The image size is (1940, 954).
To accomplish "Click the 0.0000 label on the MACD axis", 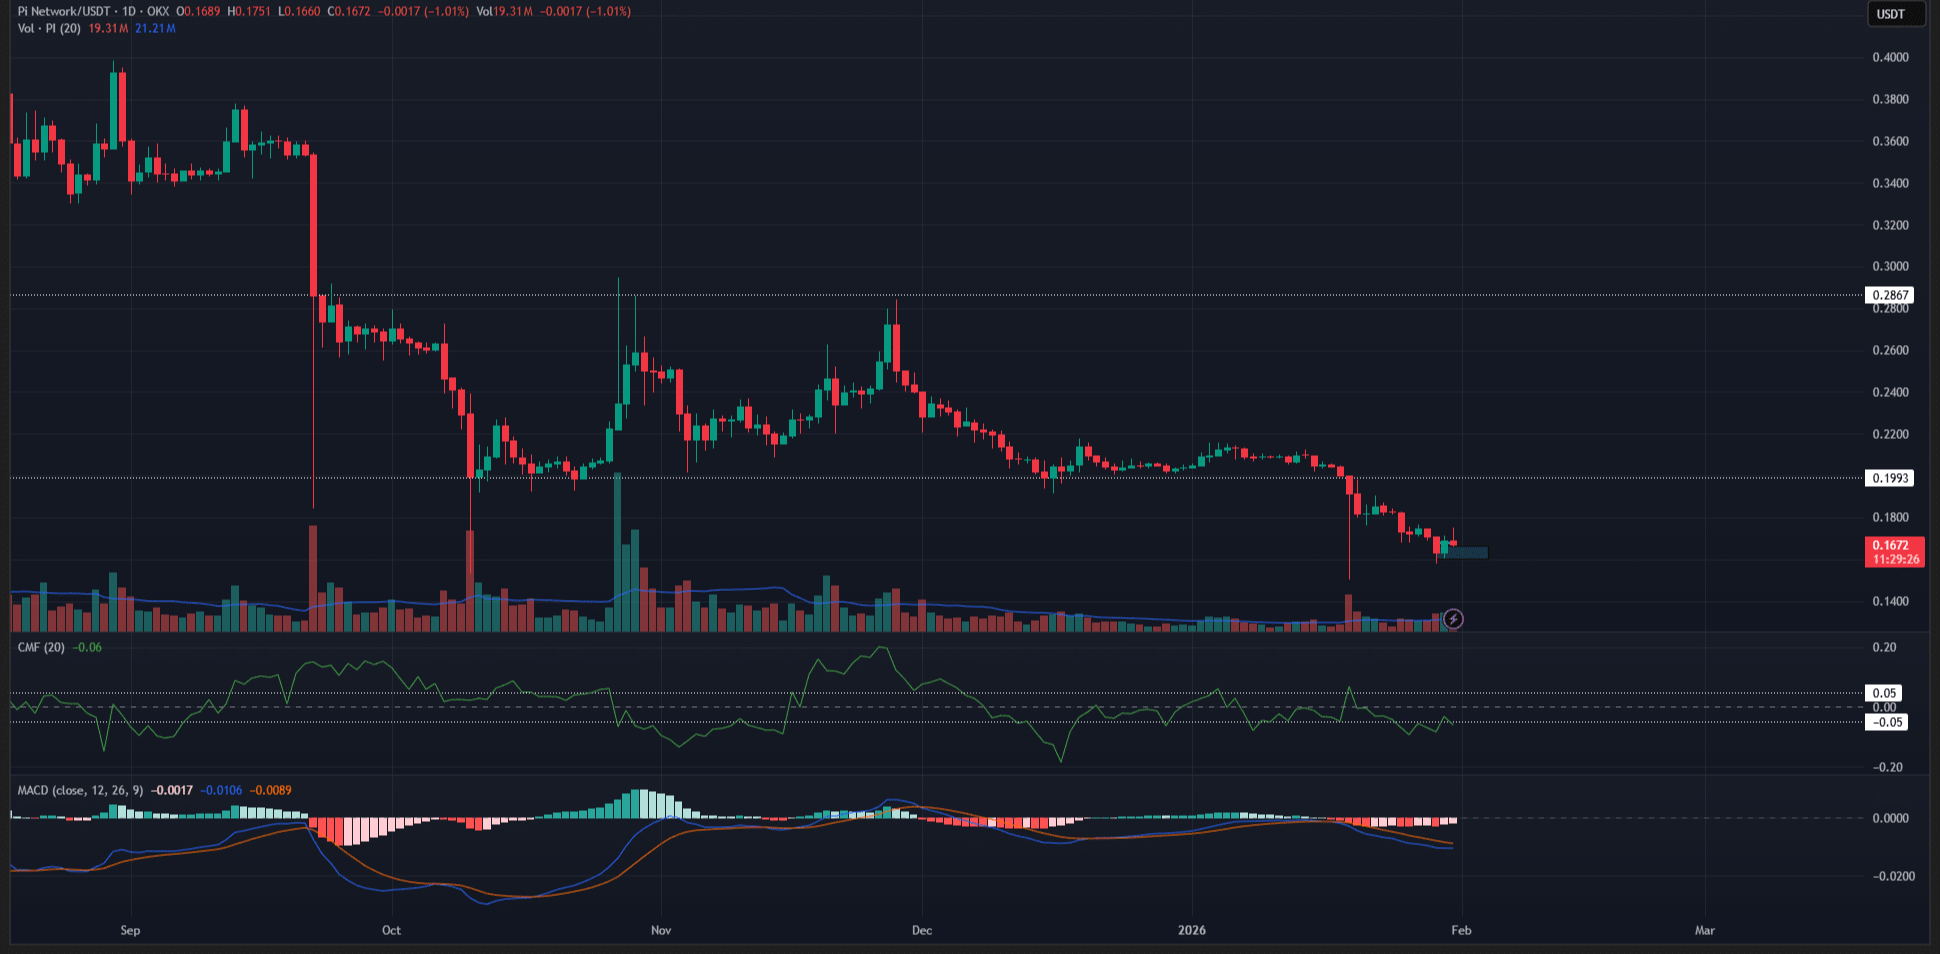I will (x=1890, y=818).
